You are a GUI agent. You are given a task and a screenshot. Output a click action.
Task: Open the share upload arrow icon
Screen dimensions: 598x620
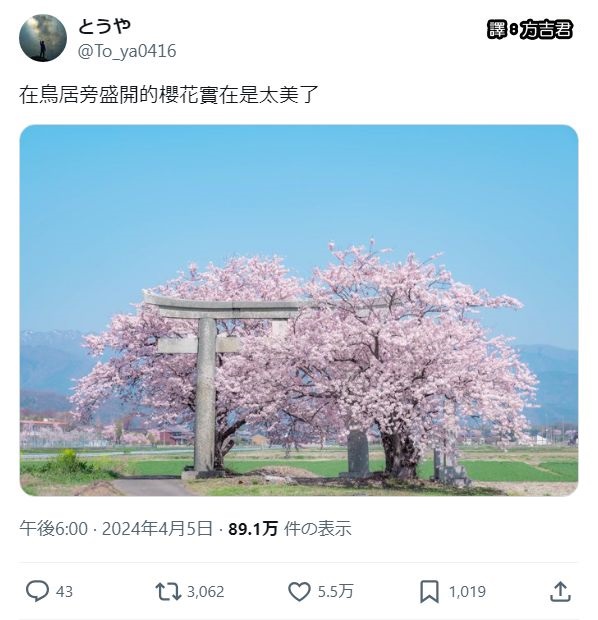click(x=560, y=592)
